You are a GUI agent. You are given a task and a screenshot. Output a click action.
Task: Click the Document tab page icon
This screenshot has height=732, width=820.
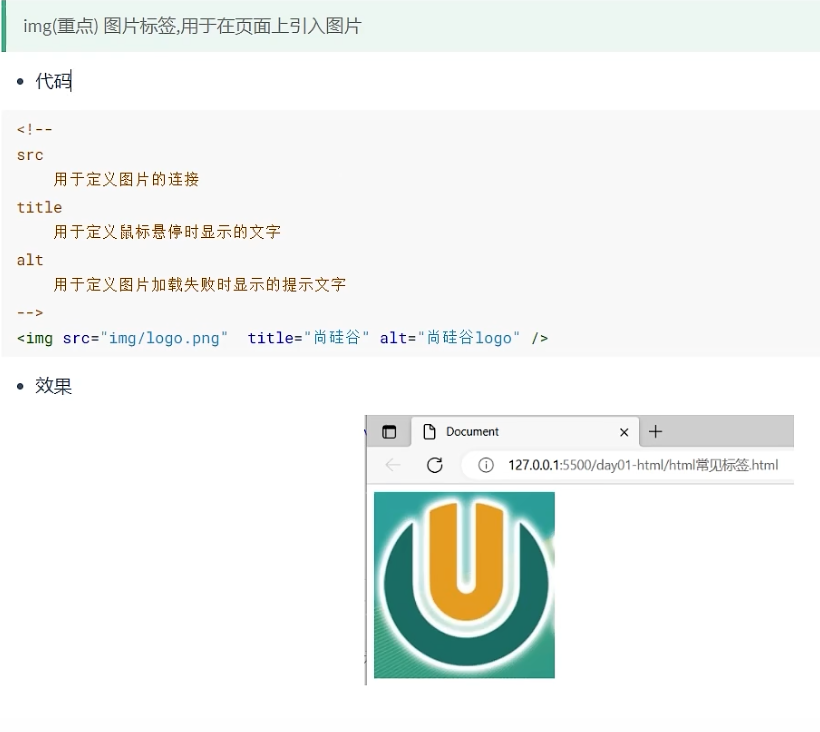[429, 432]
